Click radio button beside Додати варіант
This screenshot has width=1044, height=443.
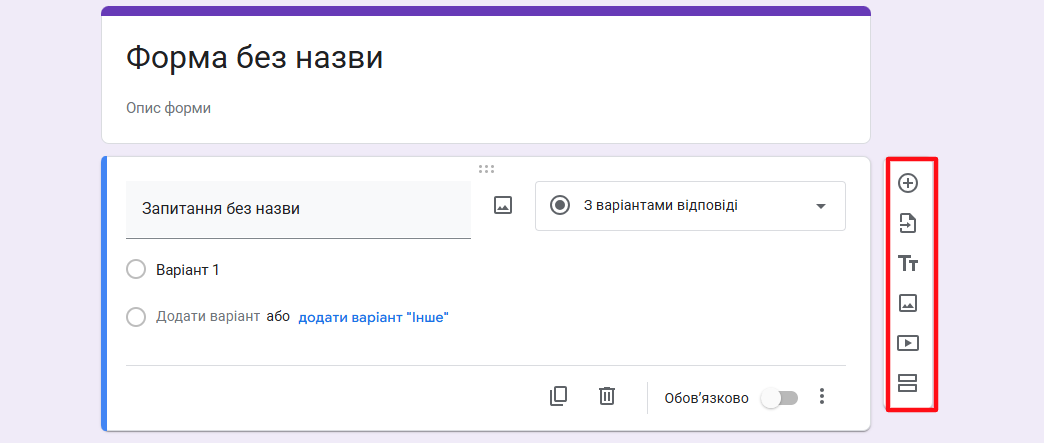[x=137, y=317]
